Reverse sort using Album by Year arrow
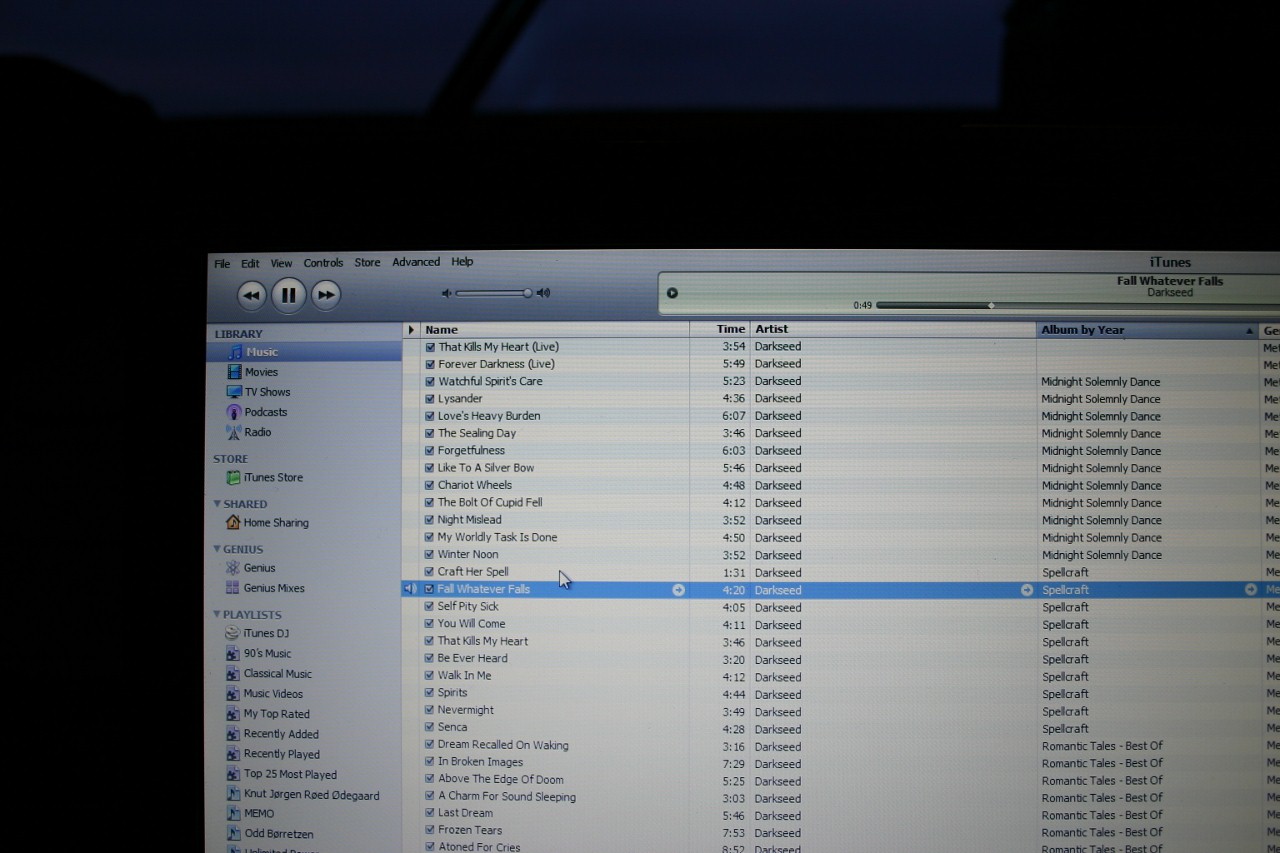This screenshot has height=853, width=1280. point(1249,331)
